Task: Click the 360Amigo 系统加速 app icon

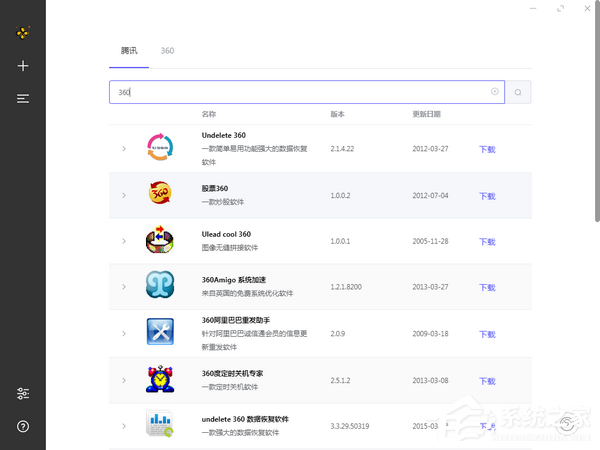Action: pyautogui.click(x=160, y=286)
